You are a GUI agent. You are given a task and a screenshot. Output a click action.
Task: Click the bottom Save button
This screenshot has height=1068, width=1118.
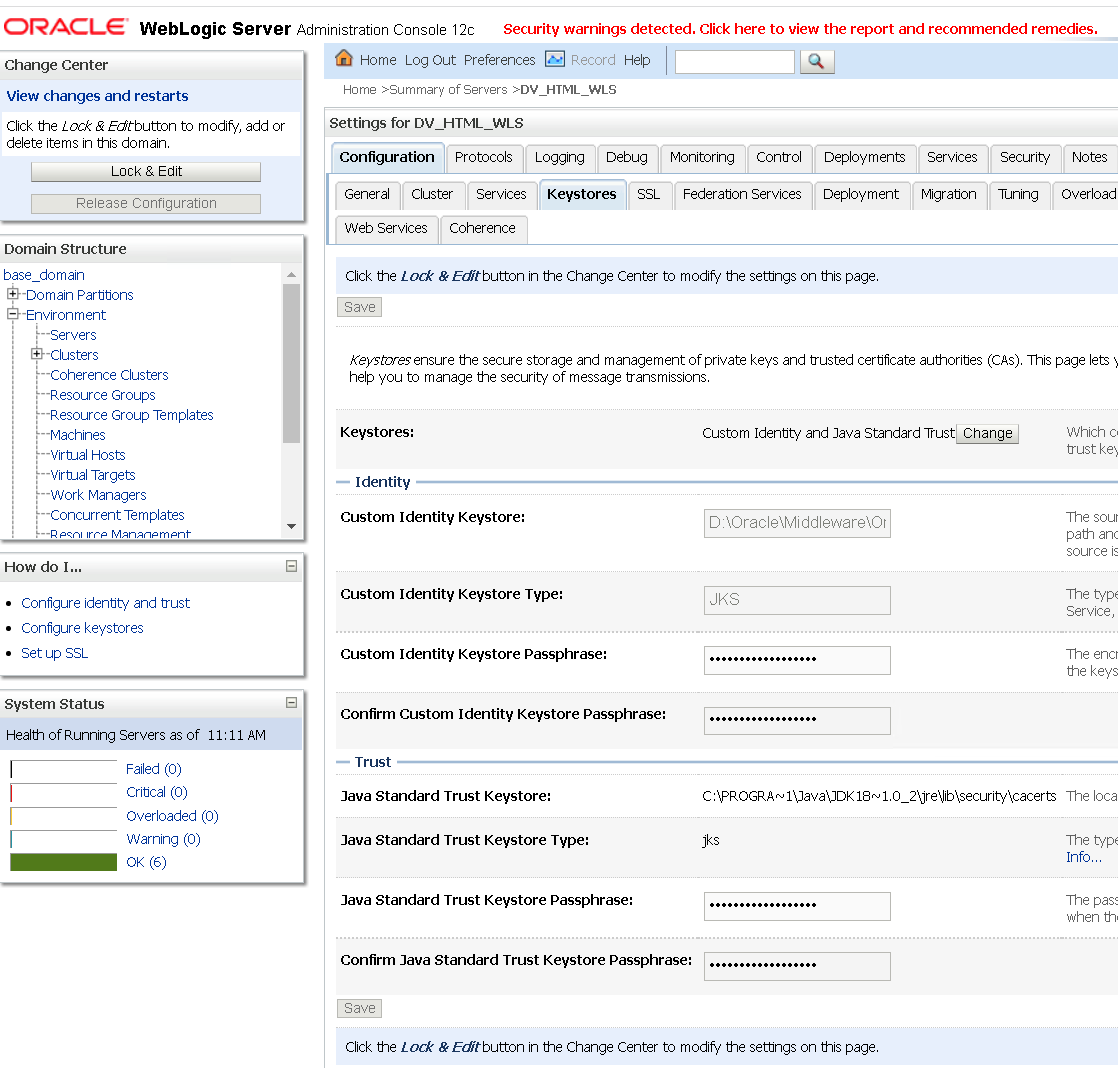point(359,1008)
